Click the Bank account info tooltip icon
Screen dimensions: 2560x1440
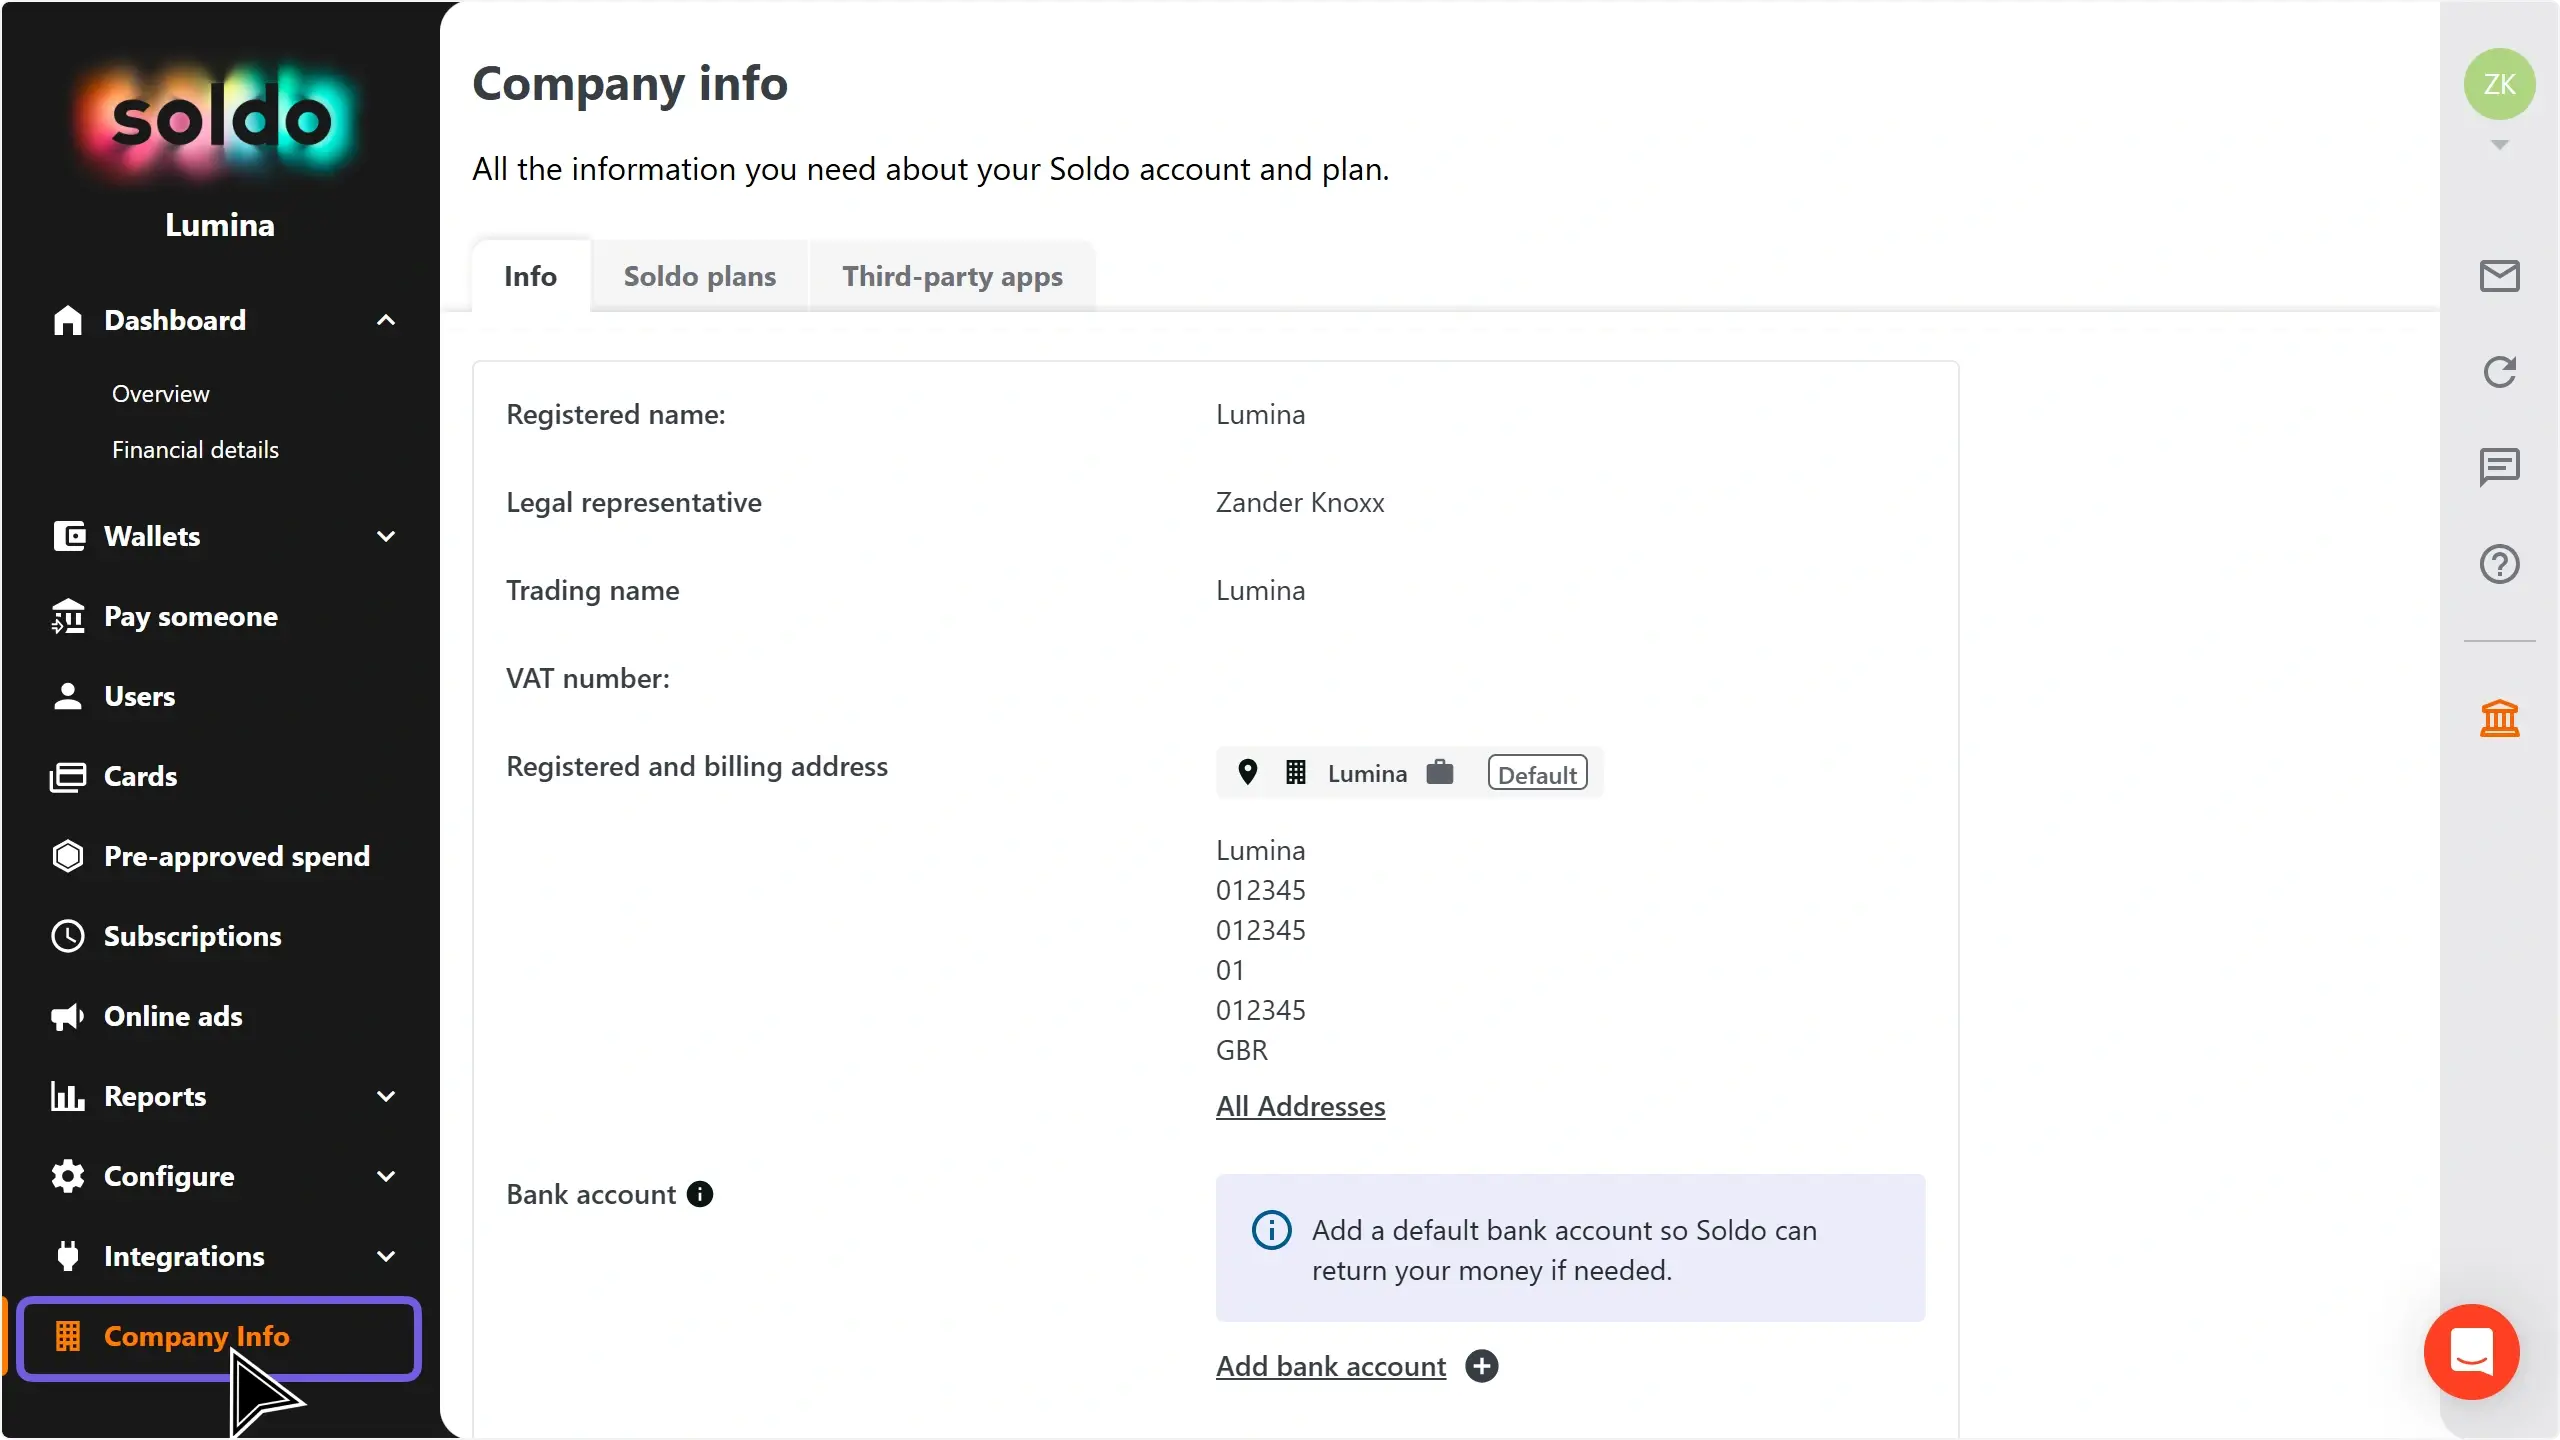tap(700, 1194)
